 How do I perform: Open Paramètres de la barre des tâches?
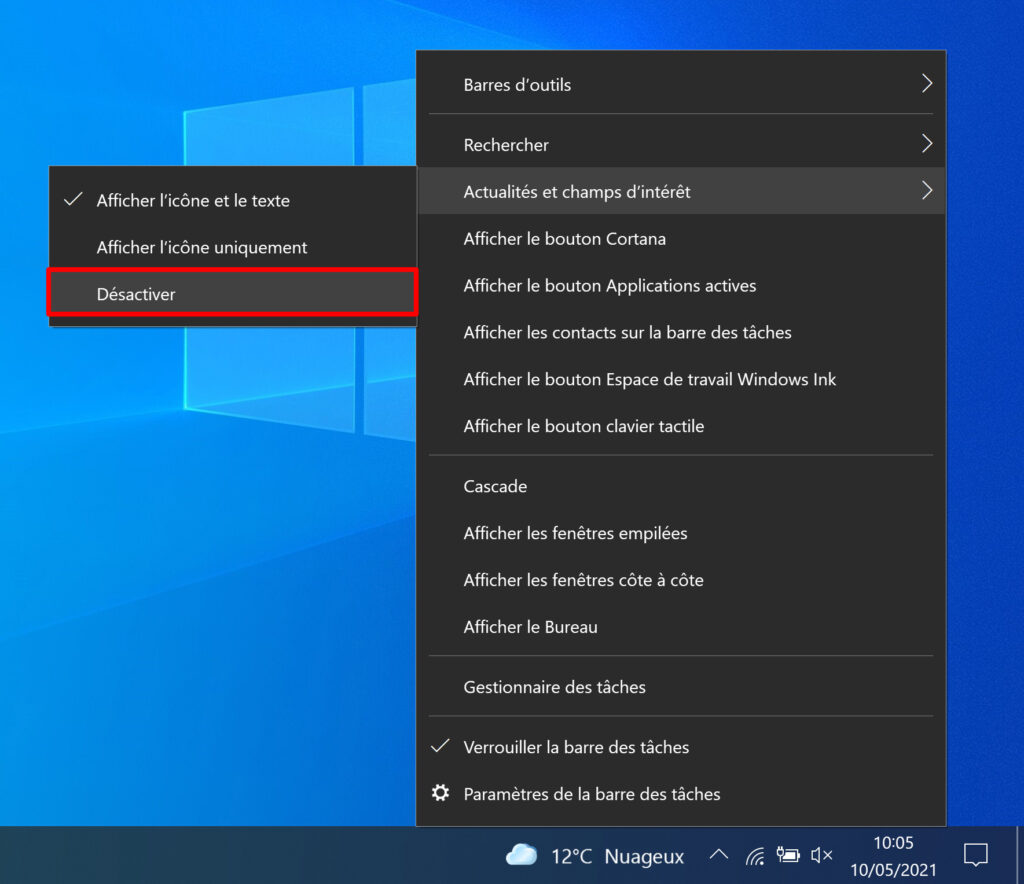point(680,794)
